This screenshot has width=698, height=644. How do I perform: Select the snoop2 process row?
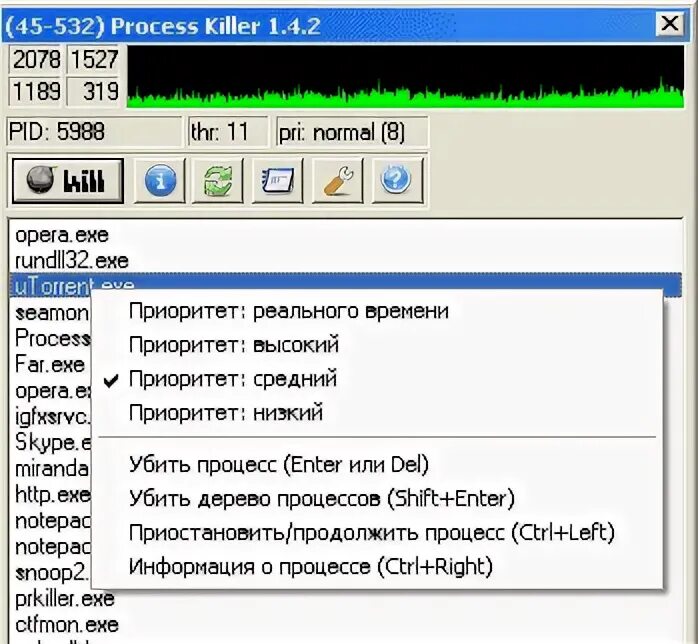51,573
